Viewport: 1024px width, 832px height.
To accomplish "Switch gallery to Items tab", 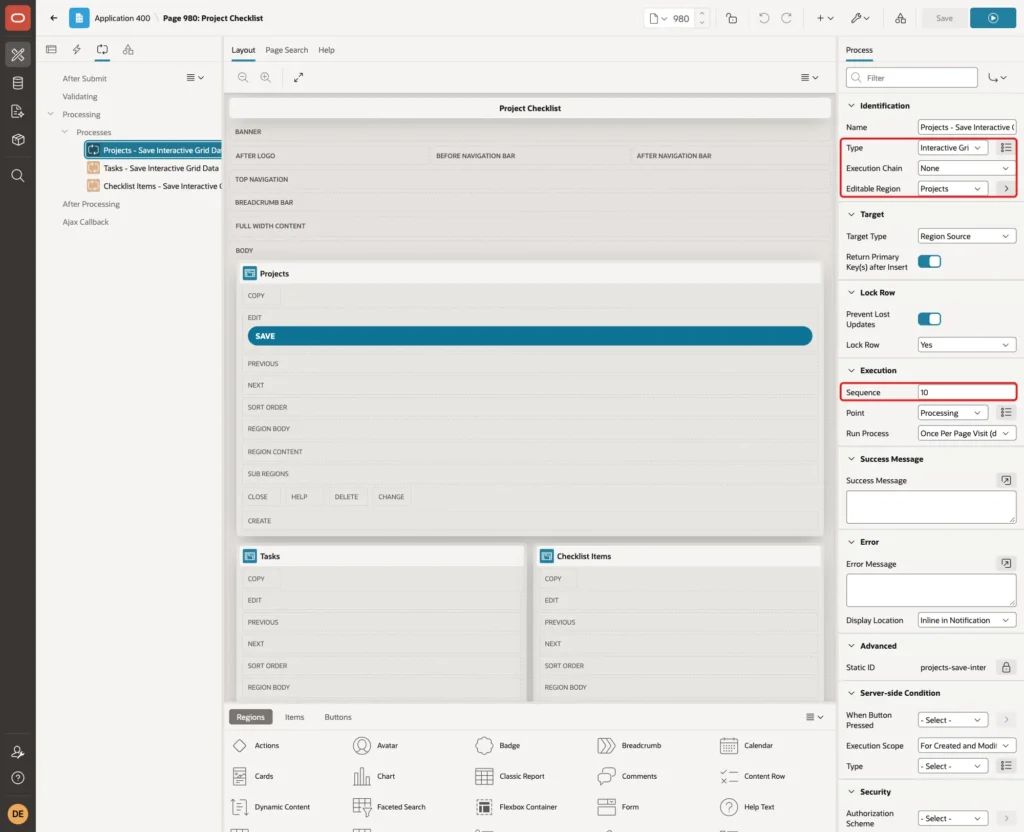I will click(294, 717).
